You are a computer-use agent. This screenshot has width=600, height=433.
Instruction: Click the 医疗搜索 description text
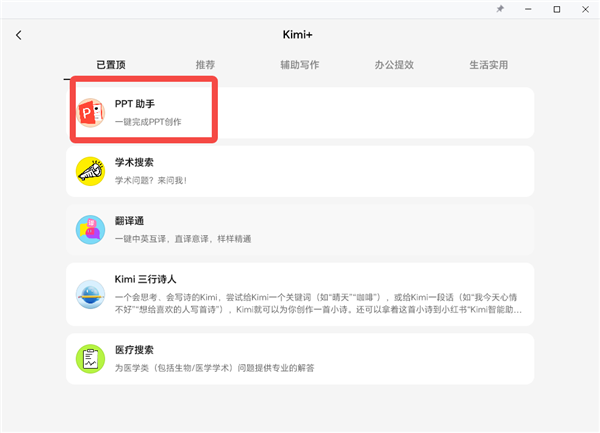(x=215, y=368)
